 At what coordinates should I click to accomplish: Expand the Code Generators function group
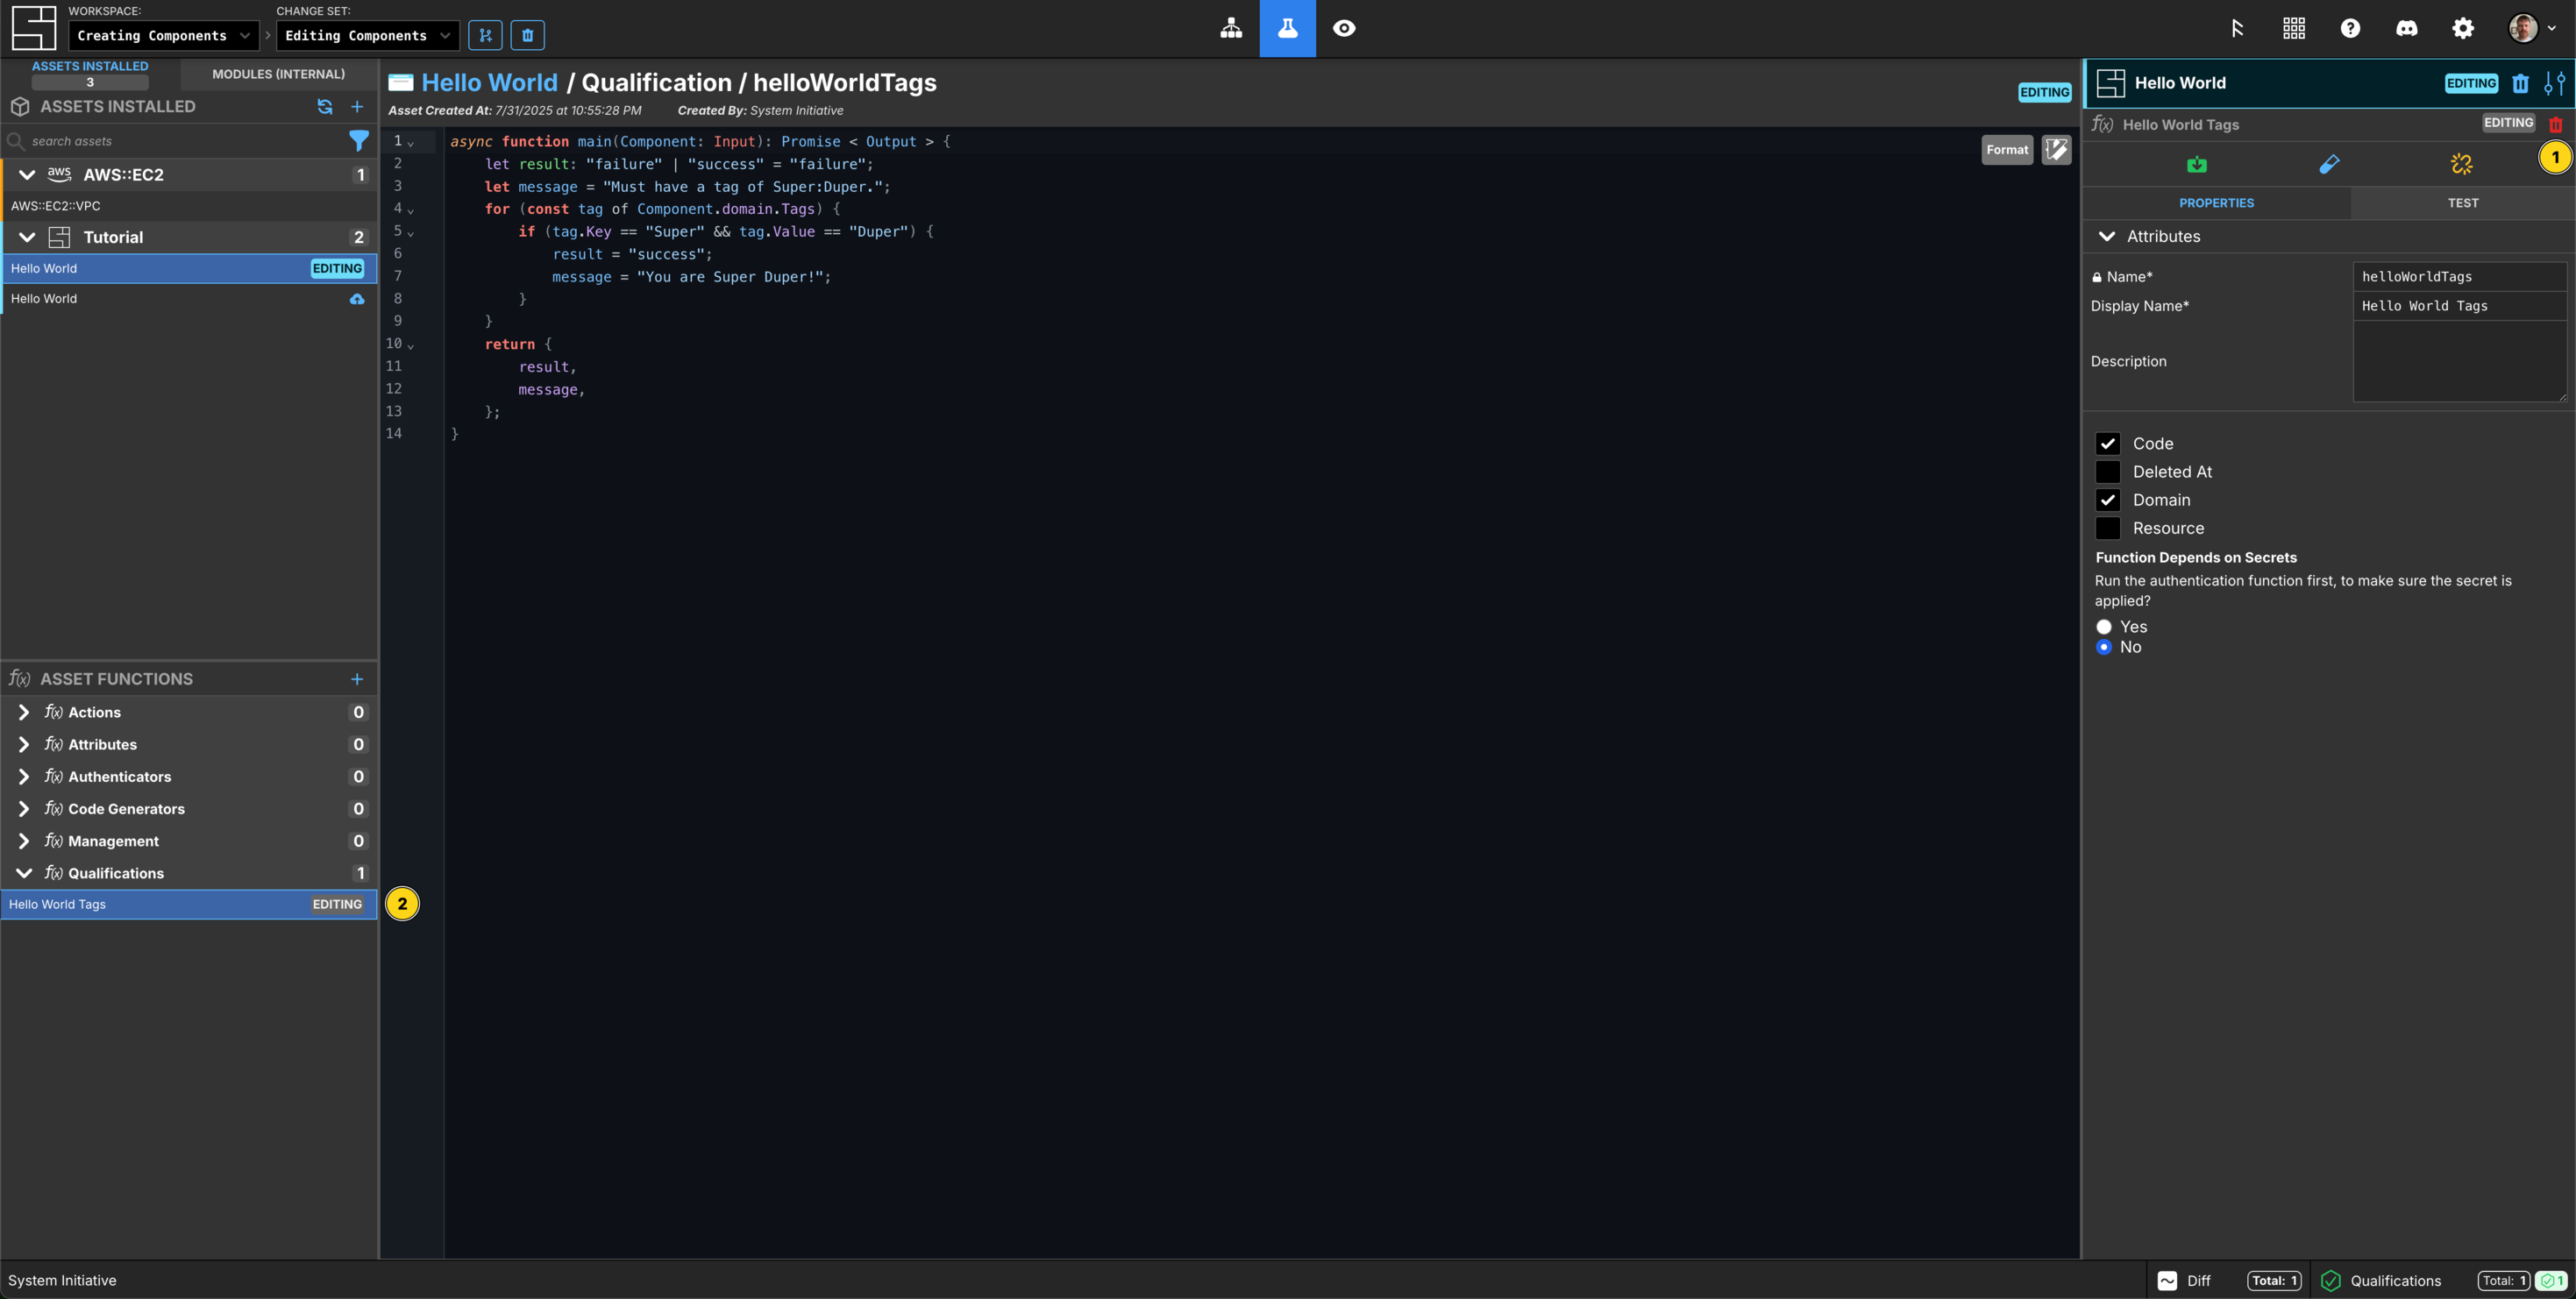[24, 809]
